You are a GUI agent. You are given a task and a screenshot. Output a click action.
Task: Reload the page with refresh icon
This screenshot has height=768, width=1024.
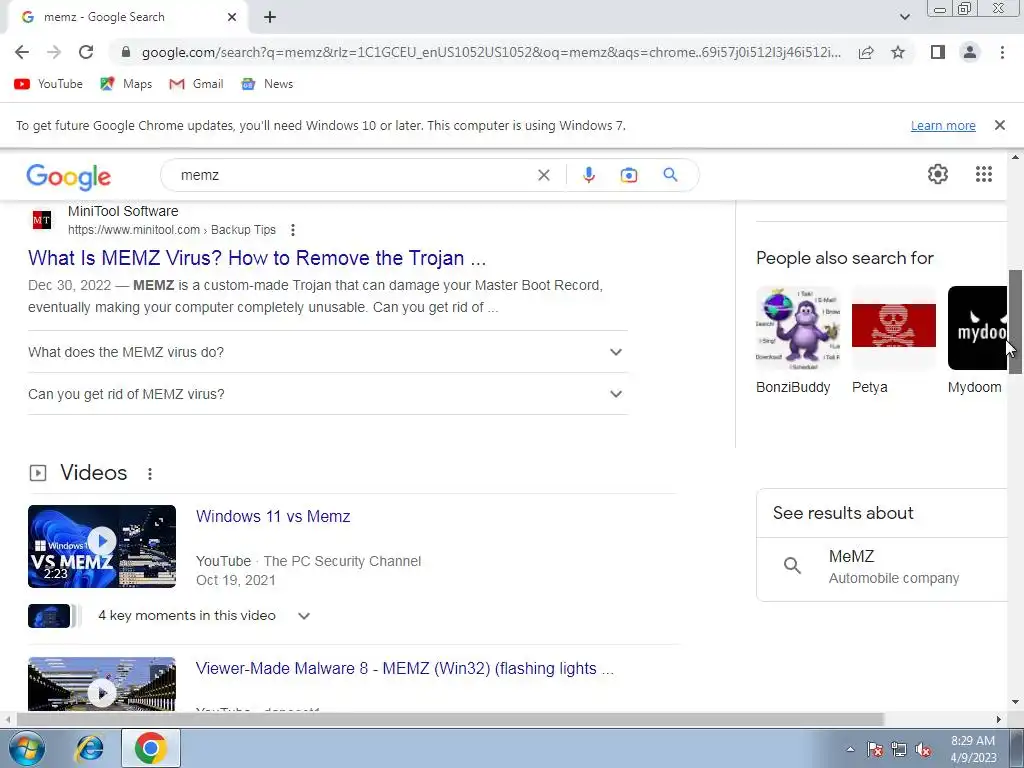[86, 52]
